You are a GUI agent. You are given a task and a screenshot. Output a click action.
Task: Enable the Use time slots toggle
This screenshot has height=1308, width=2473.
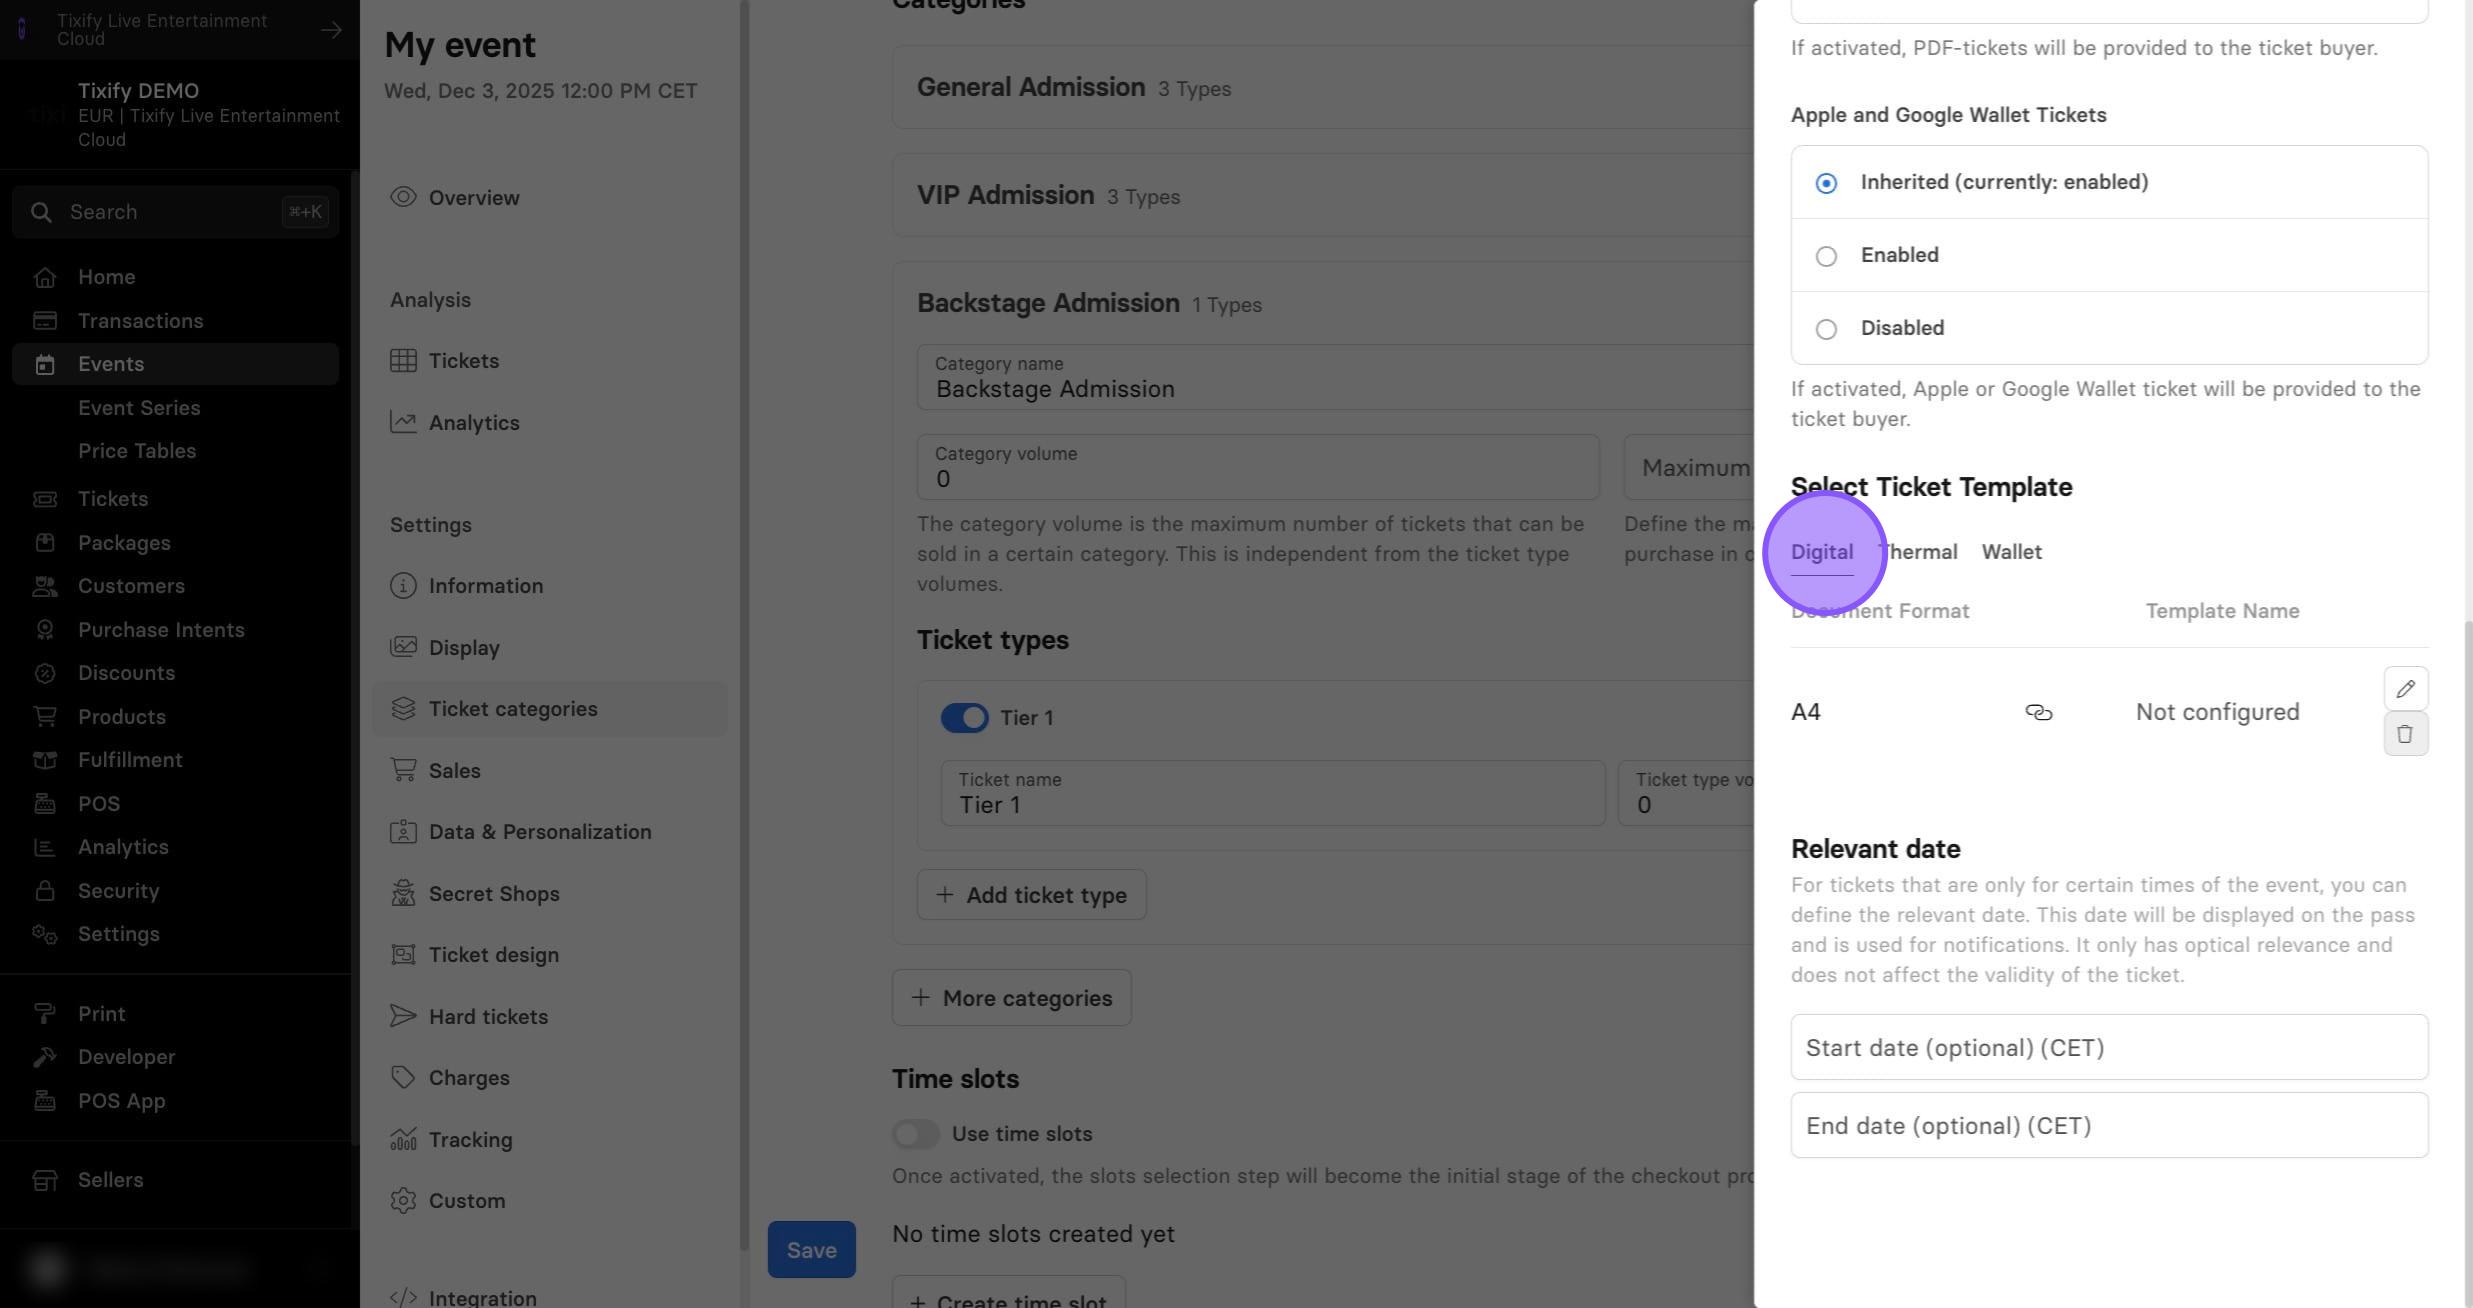[x=916, y=1134]
